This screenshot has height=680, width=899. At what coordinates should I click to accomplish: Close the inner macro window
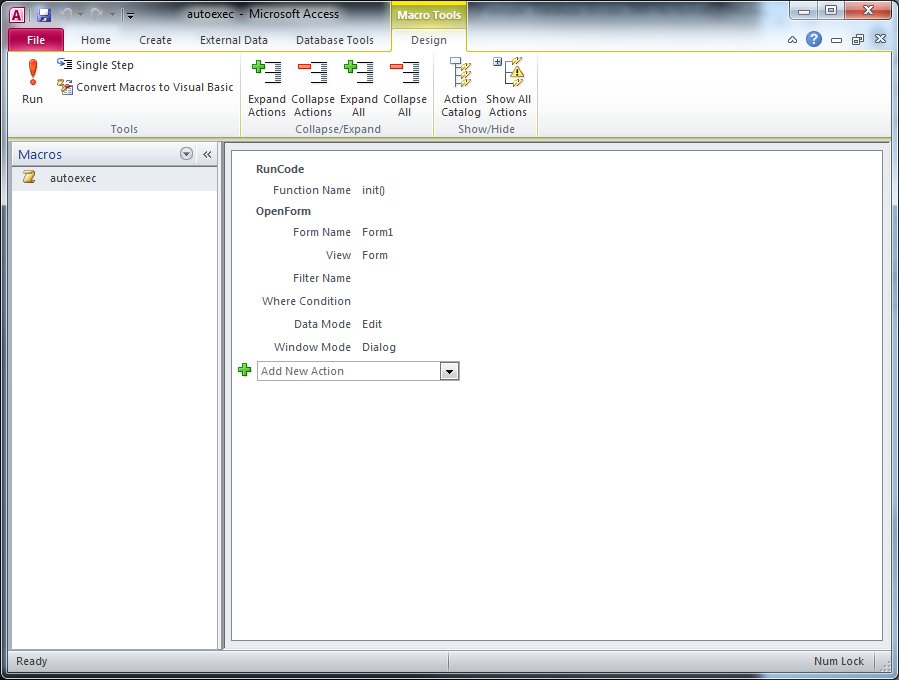[881, 40]
